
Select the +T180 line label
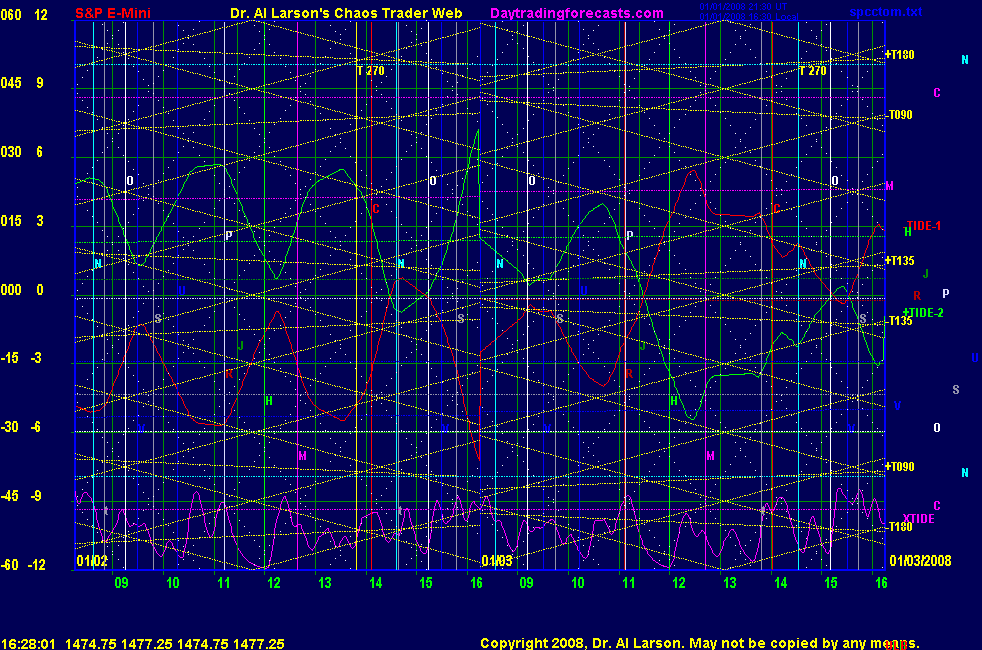click(x=899, y=54)
